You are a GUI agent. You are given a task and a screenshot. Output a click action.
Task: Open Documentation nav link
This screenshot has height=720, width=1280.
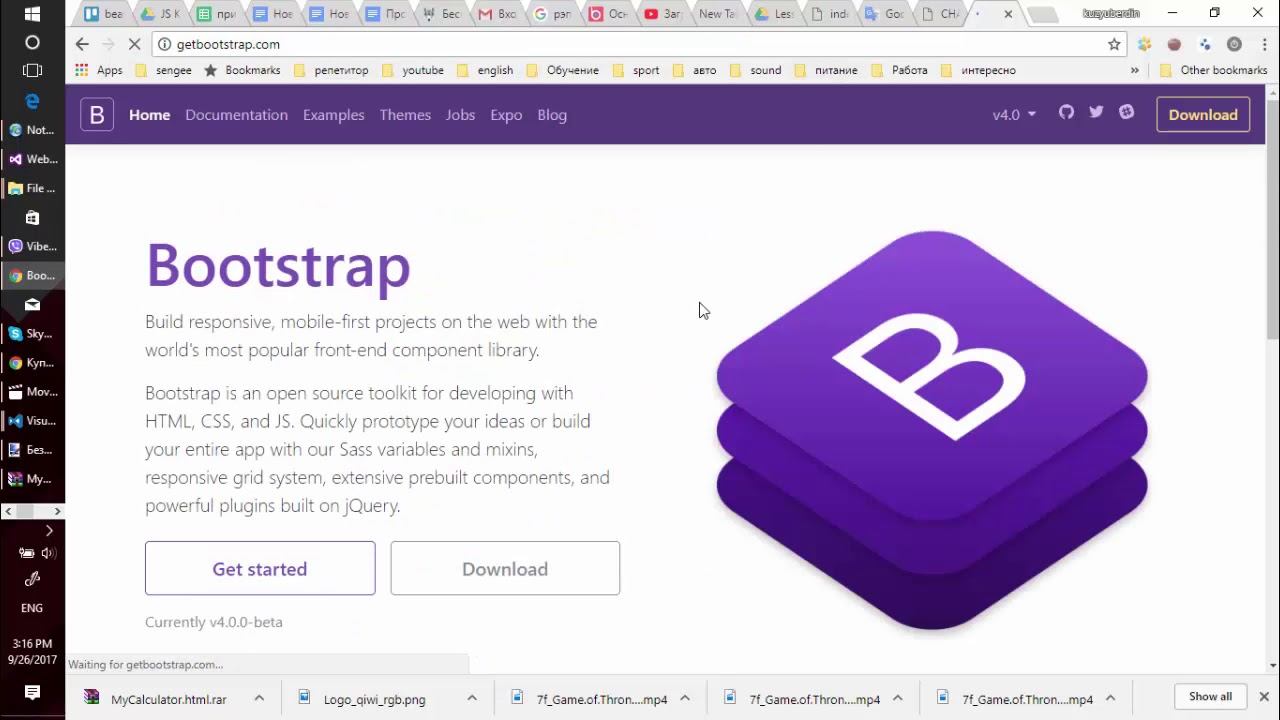pyautogui.click(x=236, y=115)
